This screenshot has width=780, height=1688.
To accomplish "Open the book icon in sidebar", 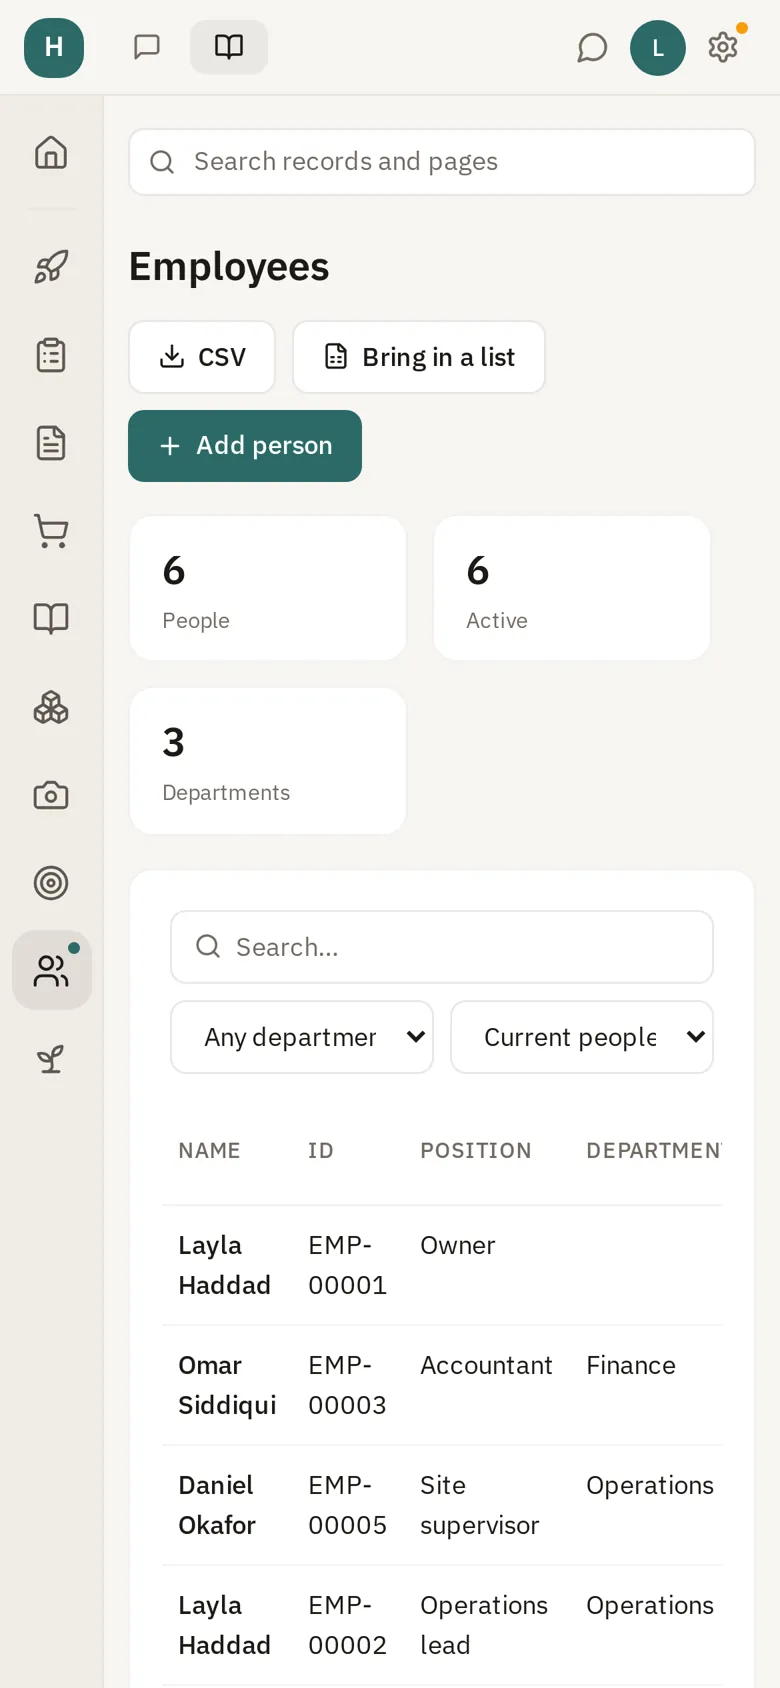I will (51, 619).
